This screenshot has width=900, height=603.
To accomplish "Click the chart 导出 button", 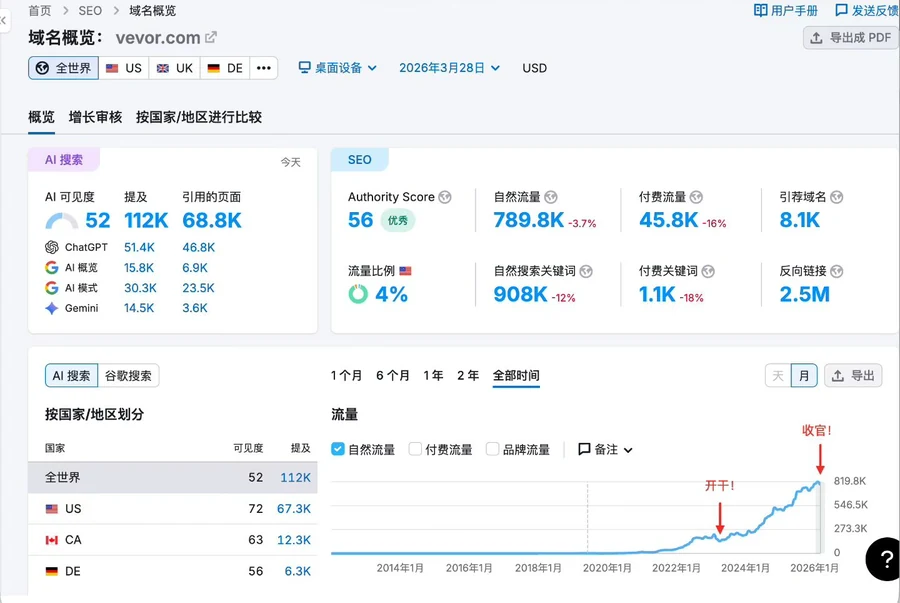I will [853, 376].
